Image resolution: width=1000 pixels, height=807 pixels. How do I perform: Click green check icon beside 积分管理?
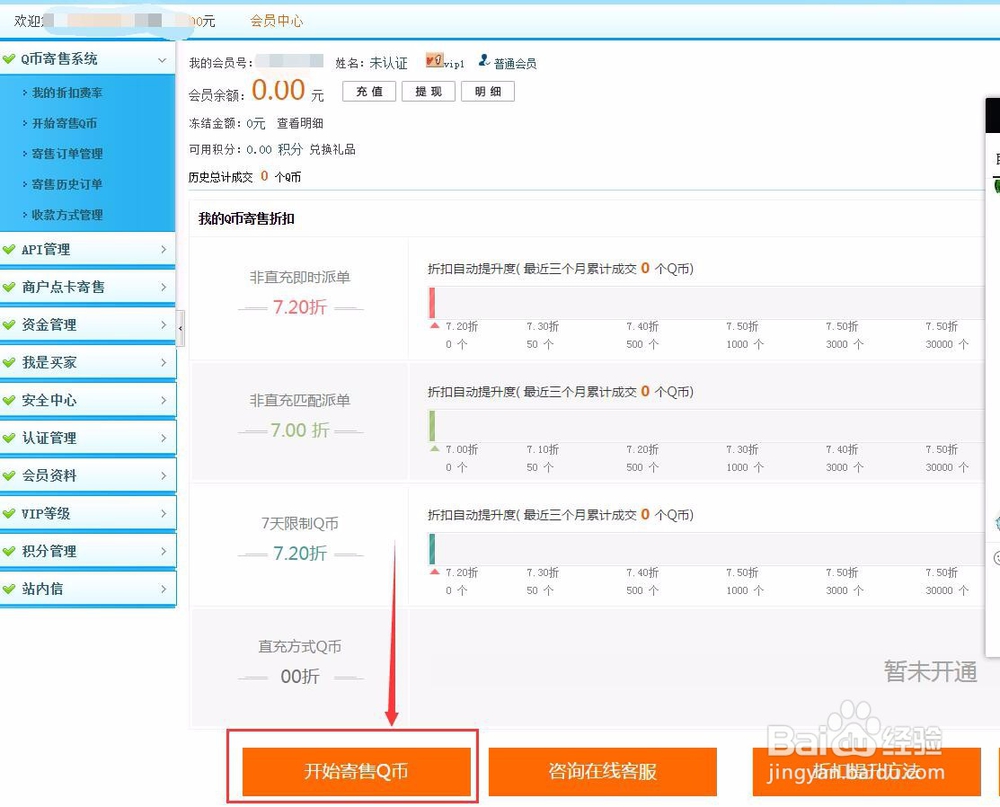pyautogui.click(x=9, y=551)
